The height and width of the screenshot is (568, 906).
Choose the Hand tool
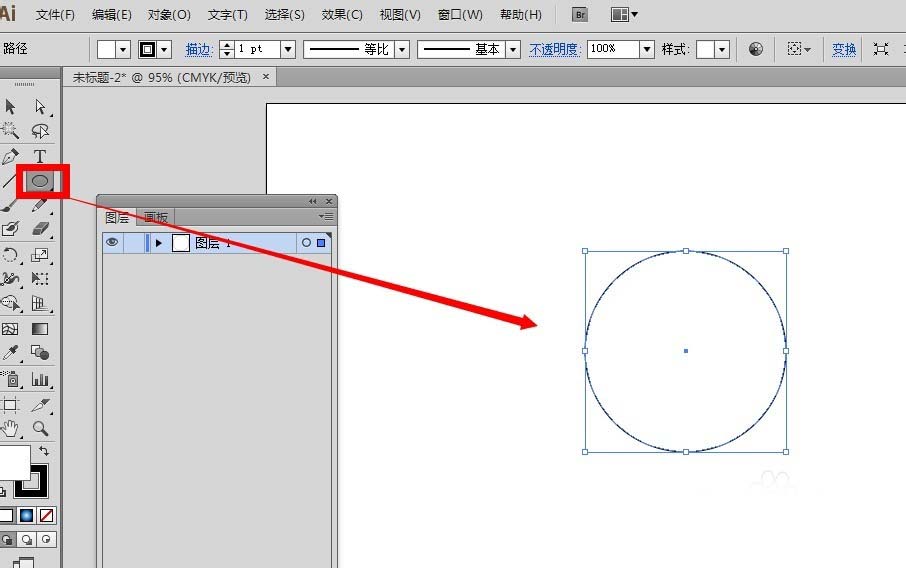[10, 428]
